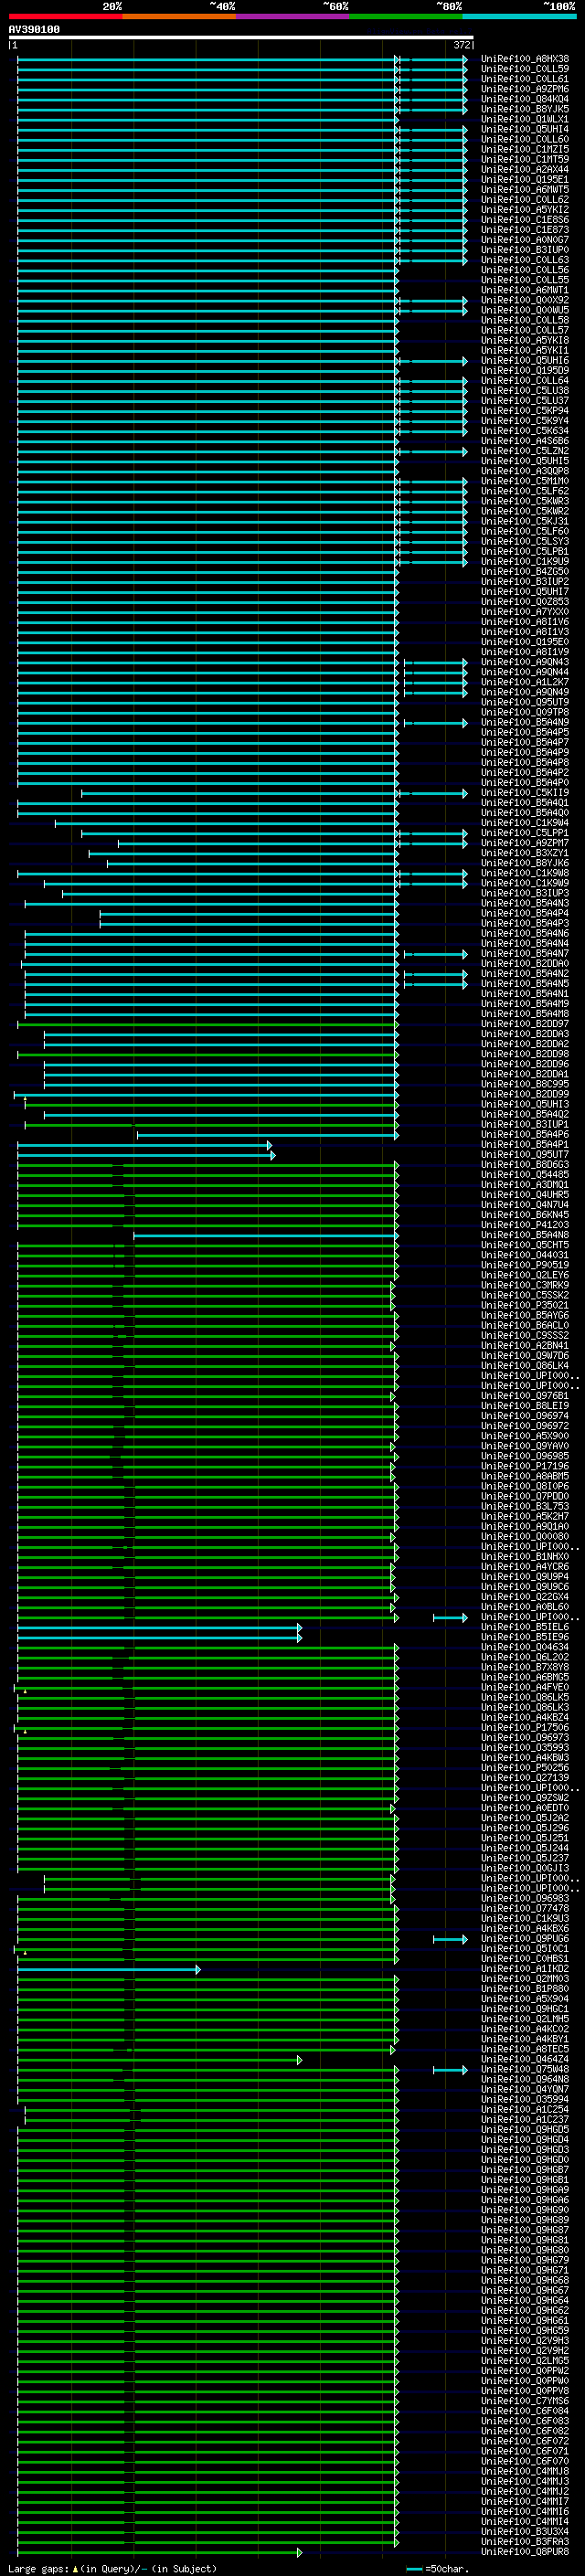Screen dimensions: 585x2576
Task: Select UniRef100_B6KN45
Action: point(525,1215)
